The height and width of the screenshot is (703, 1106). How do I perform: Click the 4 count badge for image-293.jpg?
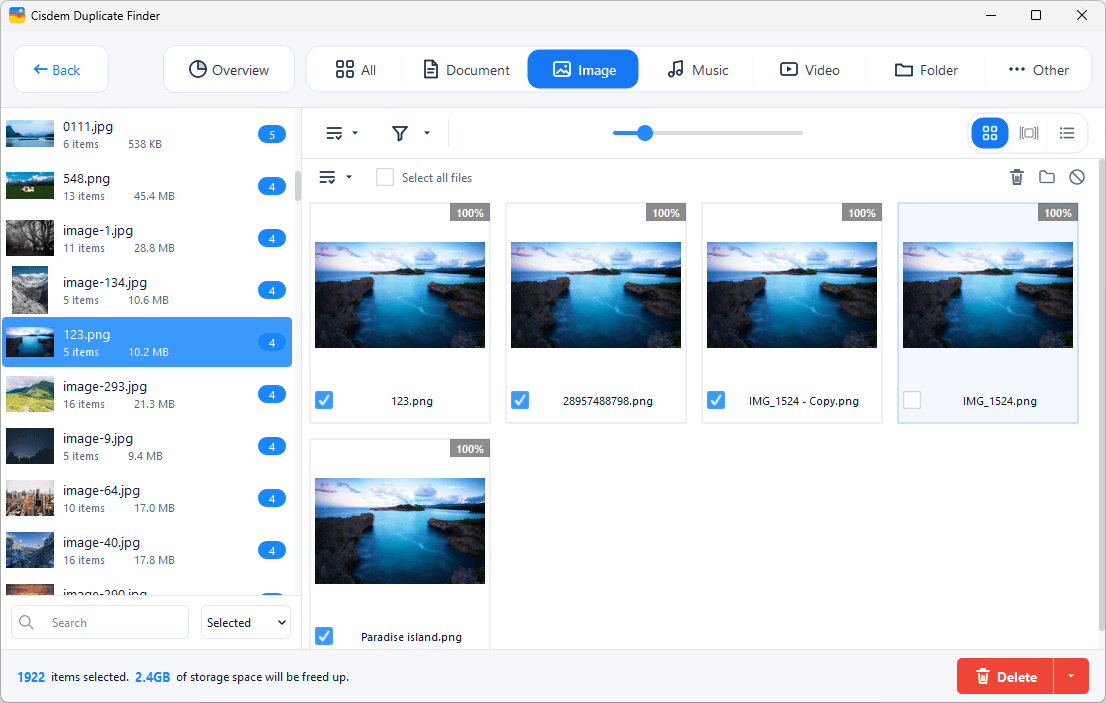point(272,394)
